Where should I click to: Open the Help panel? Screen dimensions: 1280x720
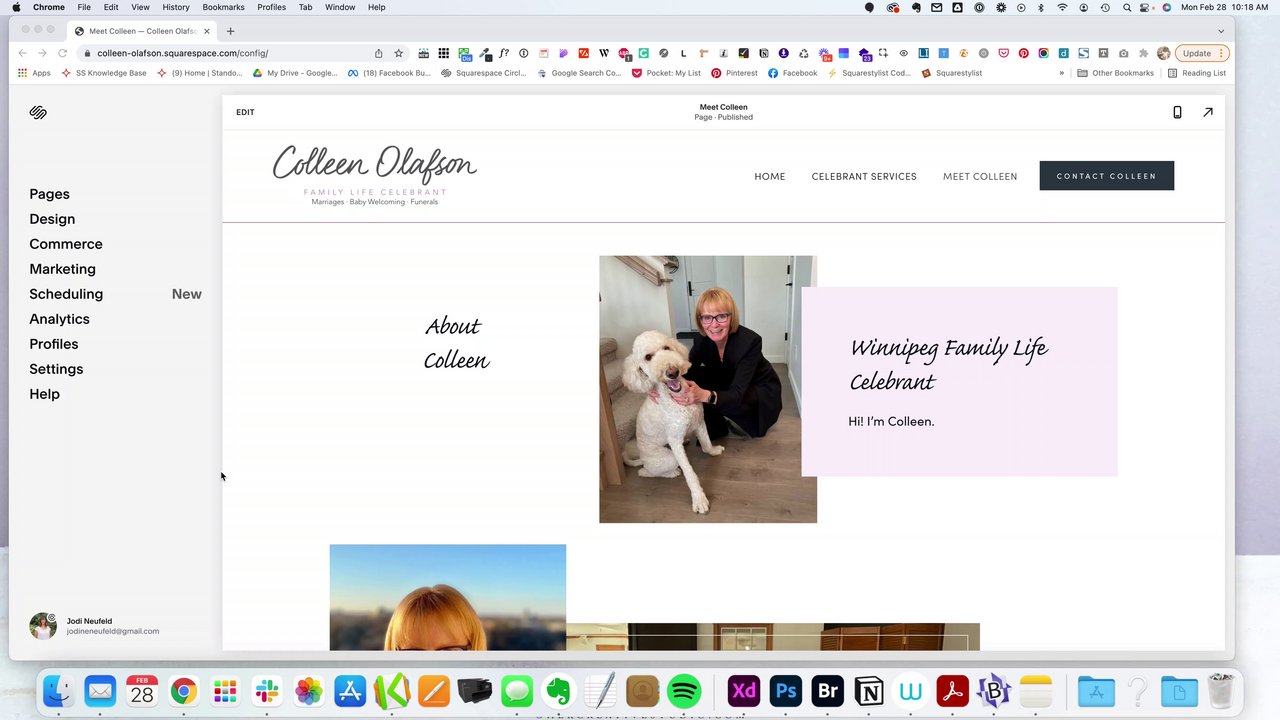tap(44, 394)
